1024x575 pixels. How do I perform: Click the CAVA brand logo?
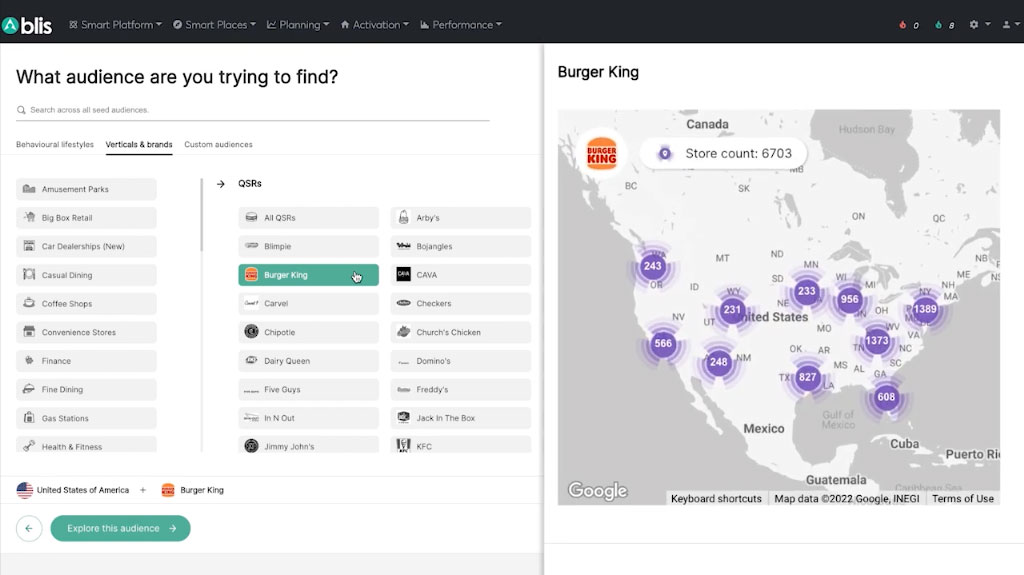click(x=404, y=274)
